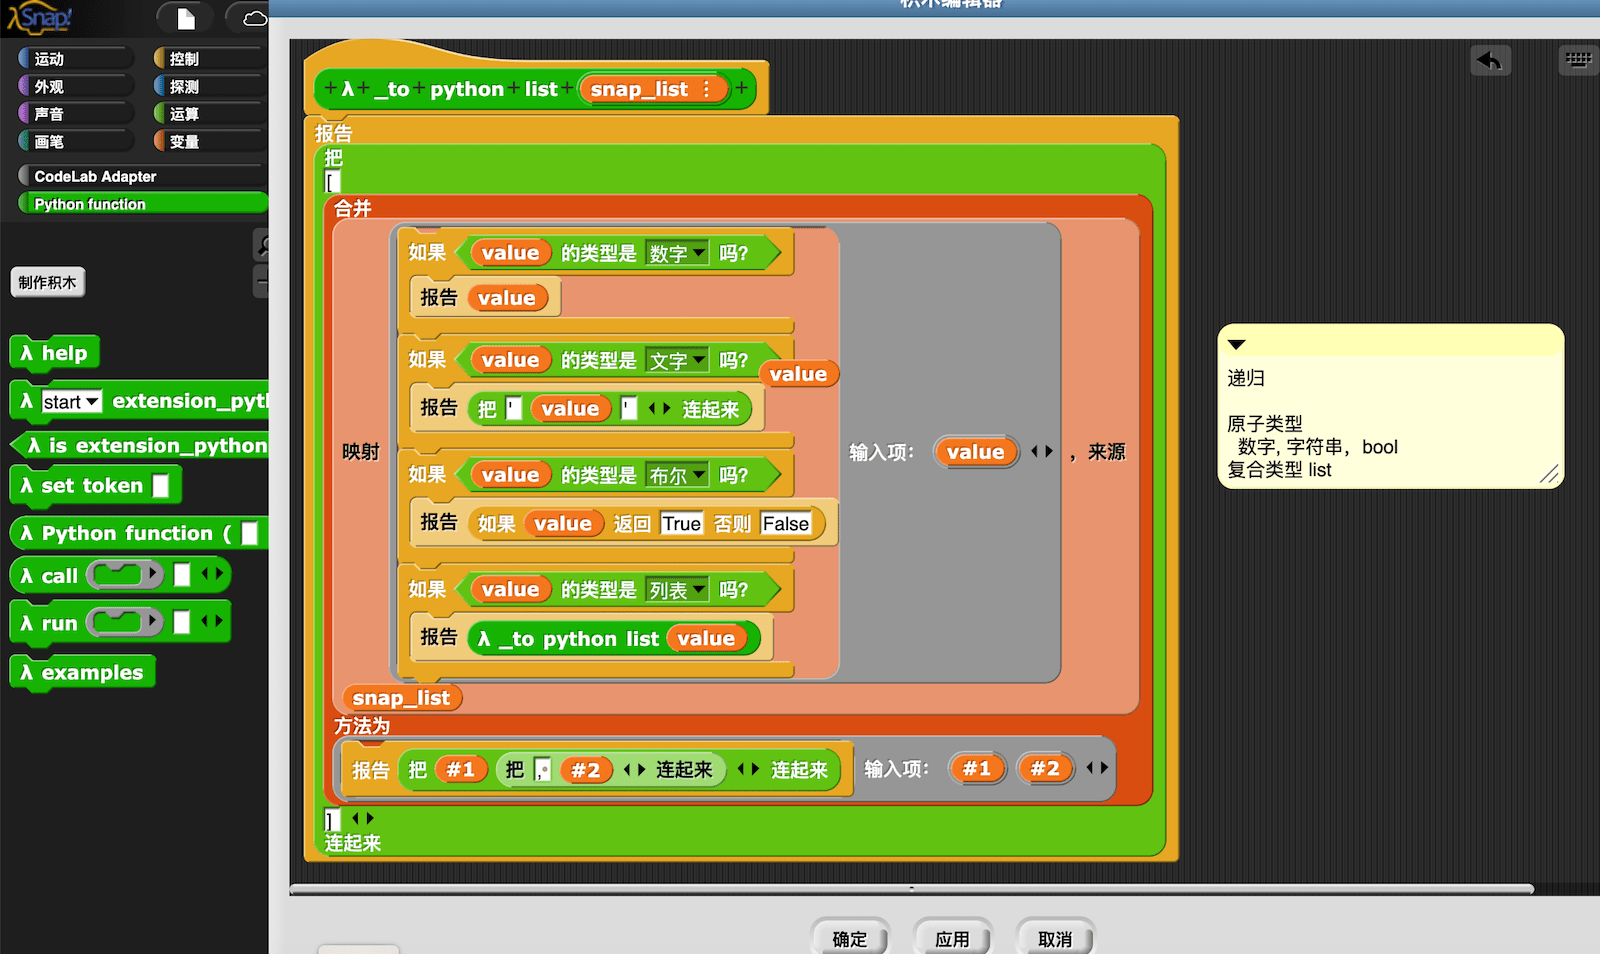
Task: Click the λ help block
Action: click(54, 352)
